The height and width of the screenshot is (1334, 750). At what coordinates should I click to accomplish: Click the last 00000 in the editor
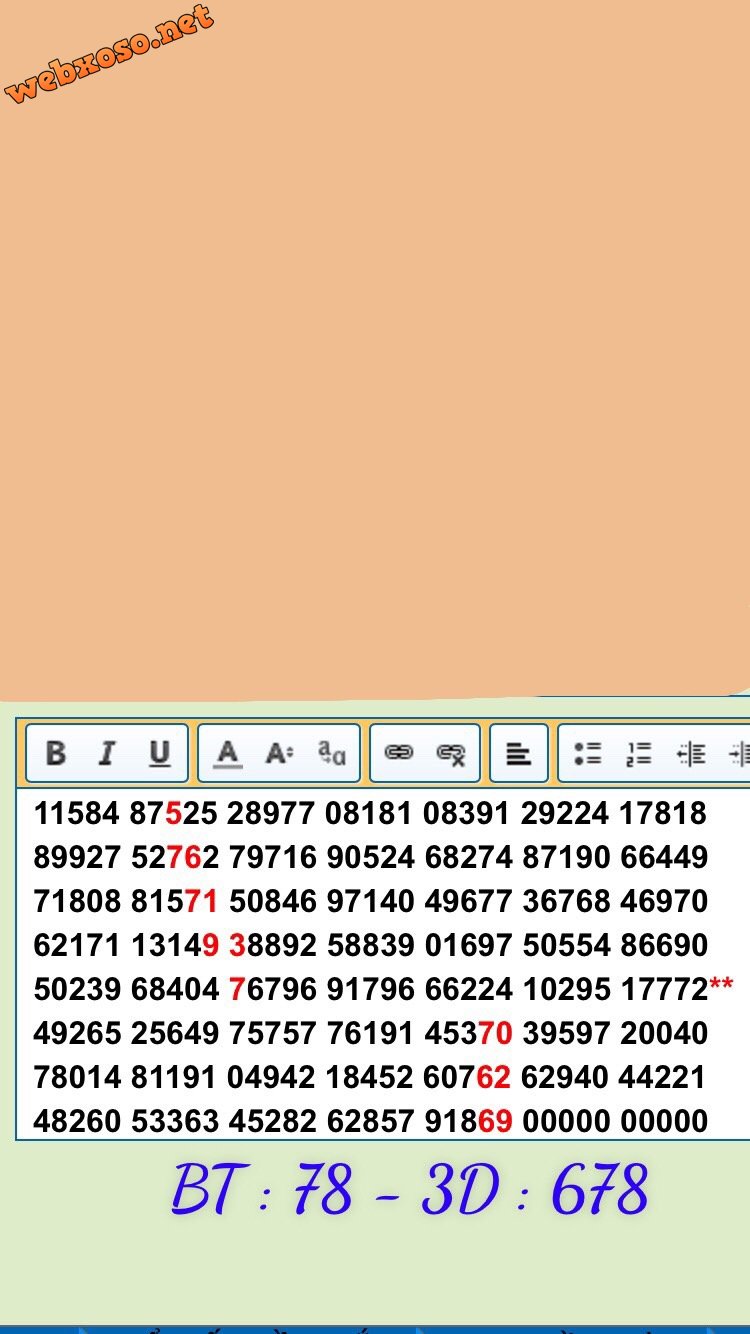(x=664, y=1121)
